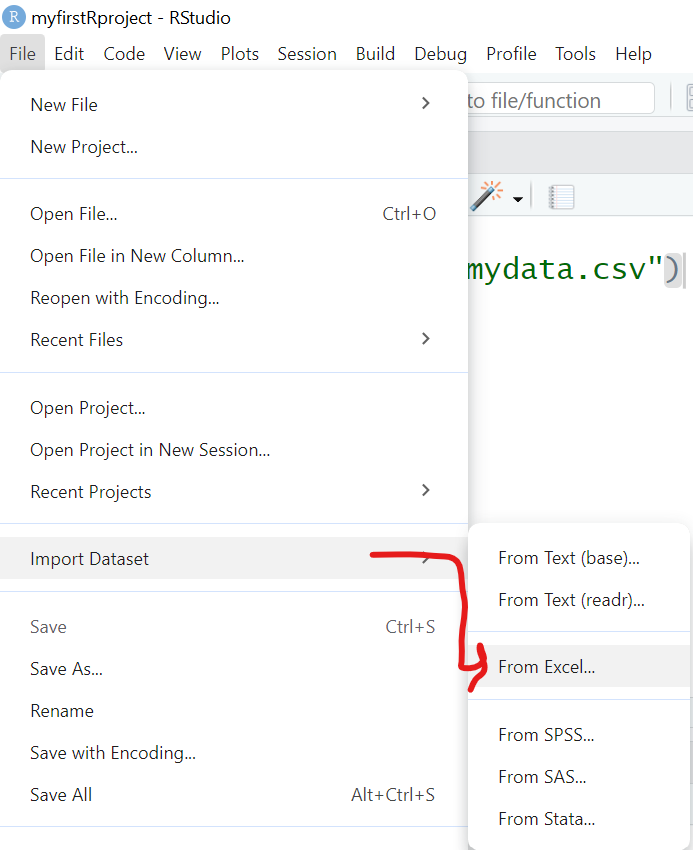Viewport: 693px width, 850px height.
Task: Choose Open Project in New Session...
Action: pyautogui.click(x=234, y=449)
